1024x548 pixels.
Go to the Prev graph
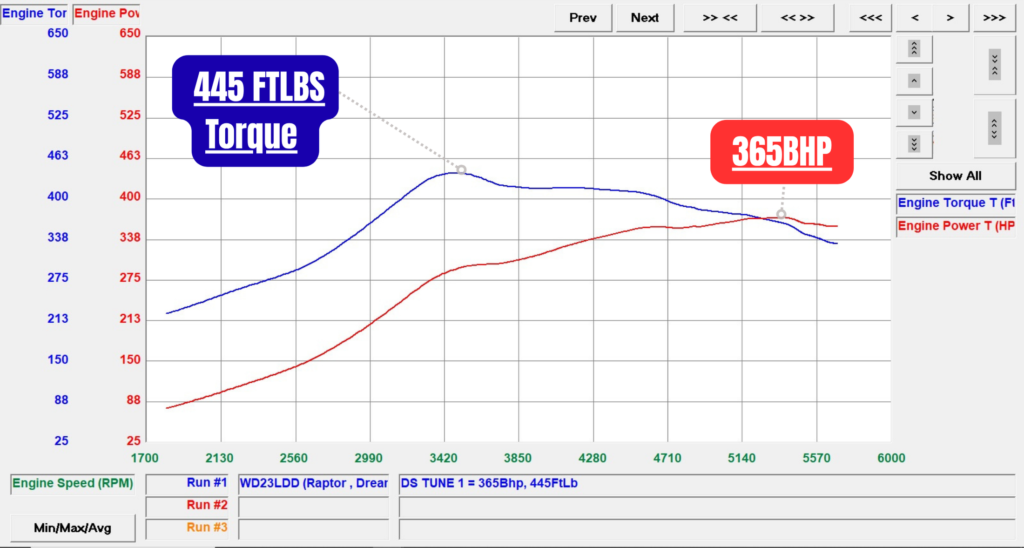click(x=583, y=17)
